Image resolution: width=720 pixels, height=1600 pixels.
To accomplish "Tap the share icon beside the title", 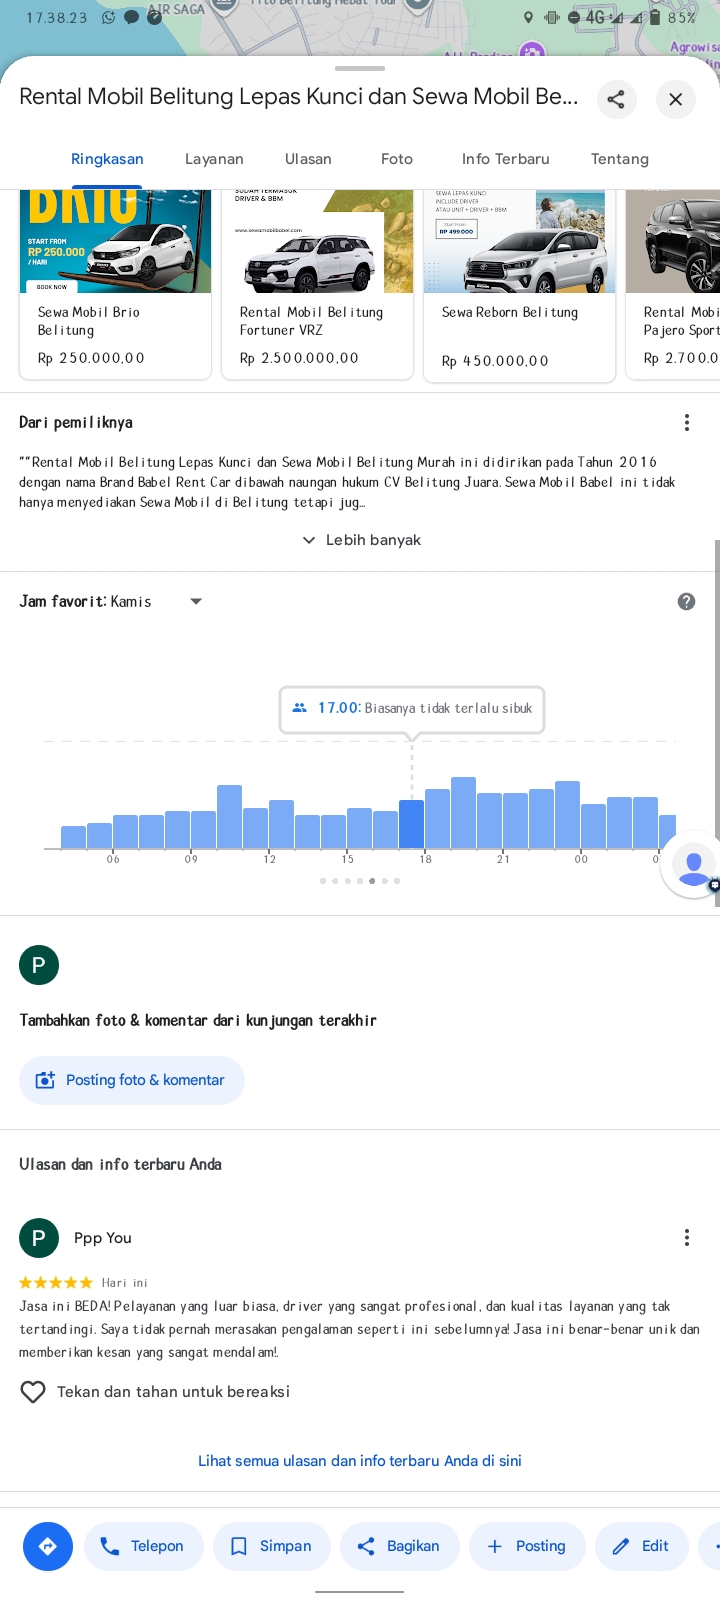I will coord(616,99).
